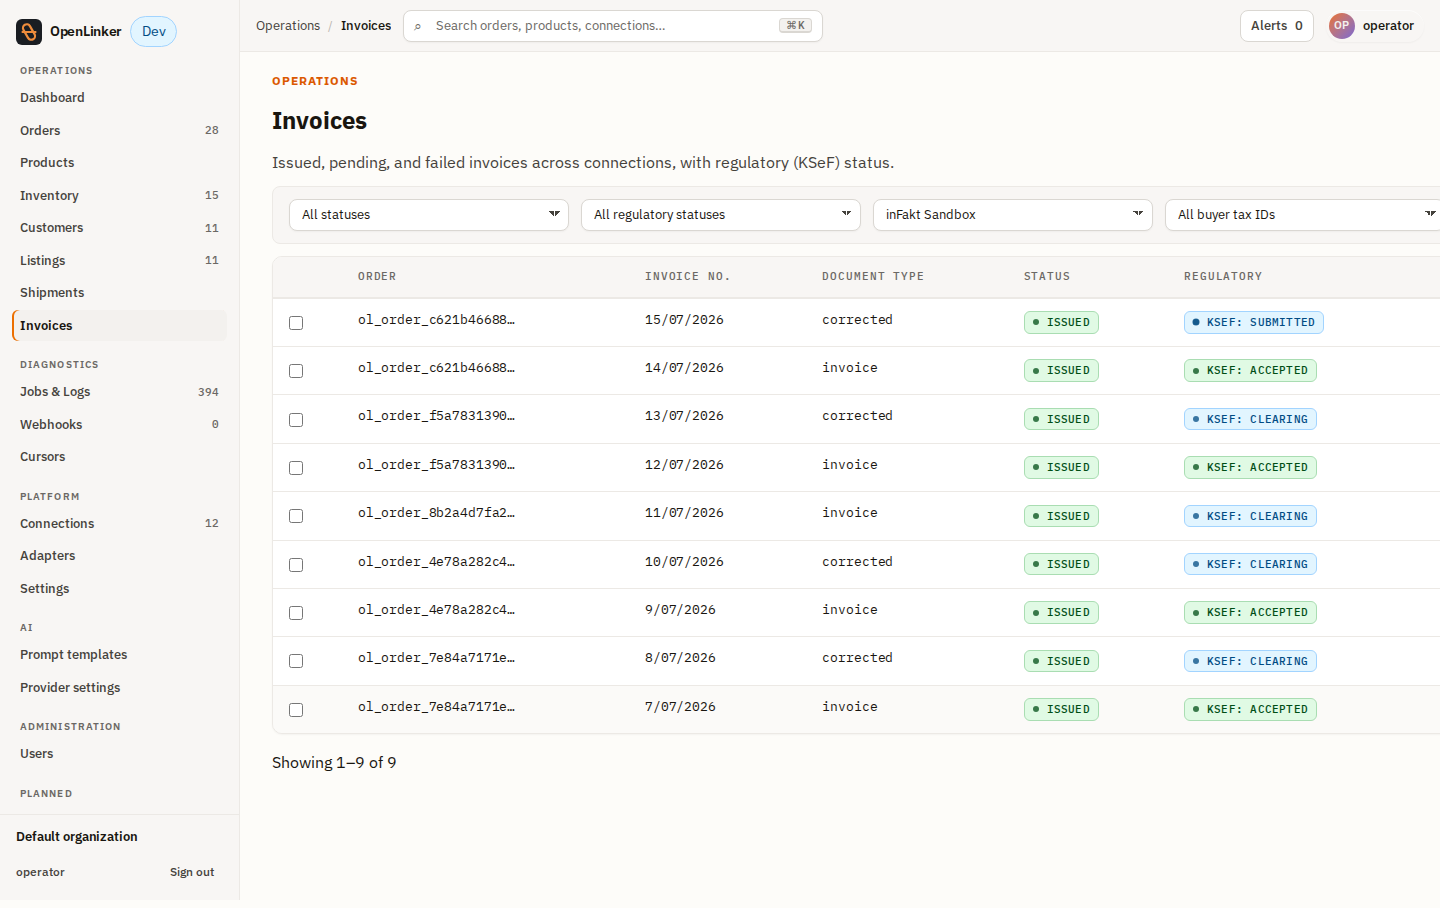
Task: Click the OP user avatar
Action: pos(1341,26)
